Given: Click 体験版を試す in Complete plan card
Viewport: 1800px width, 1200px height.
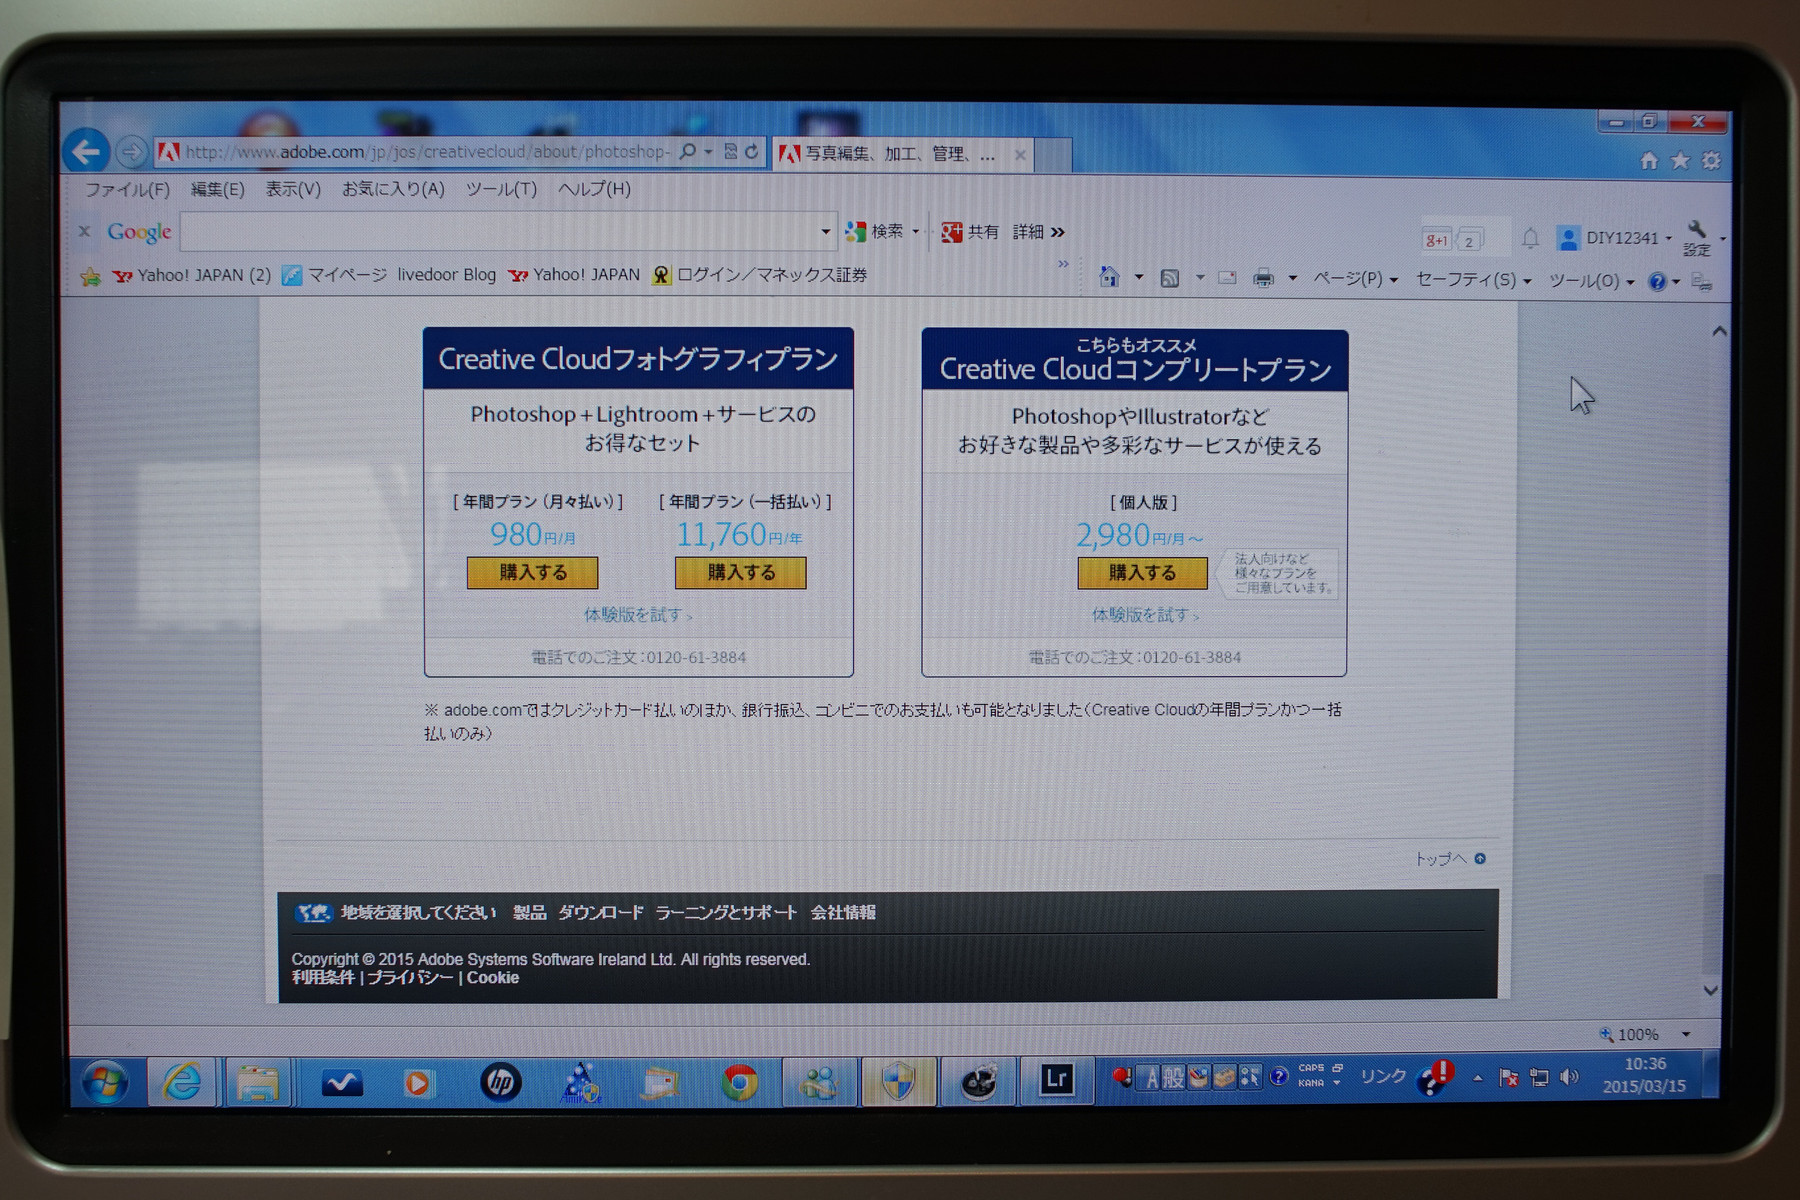Looking at the screenshot, I should click(x=1145, y=615).
